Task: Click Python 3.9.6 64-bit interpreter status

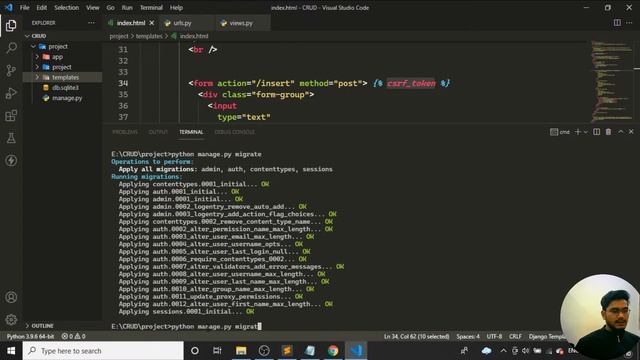Action: [30, 336]
